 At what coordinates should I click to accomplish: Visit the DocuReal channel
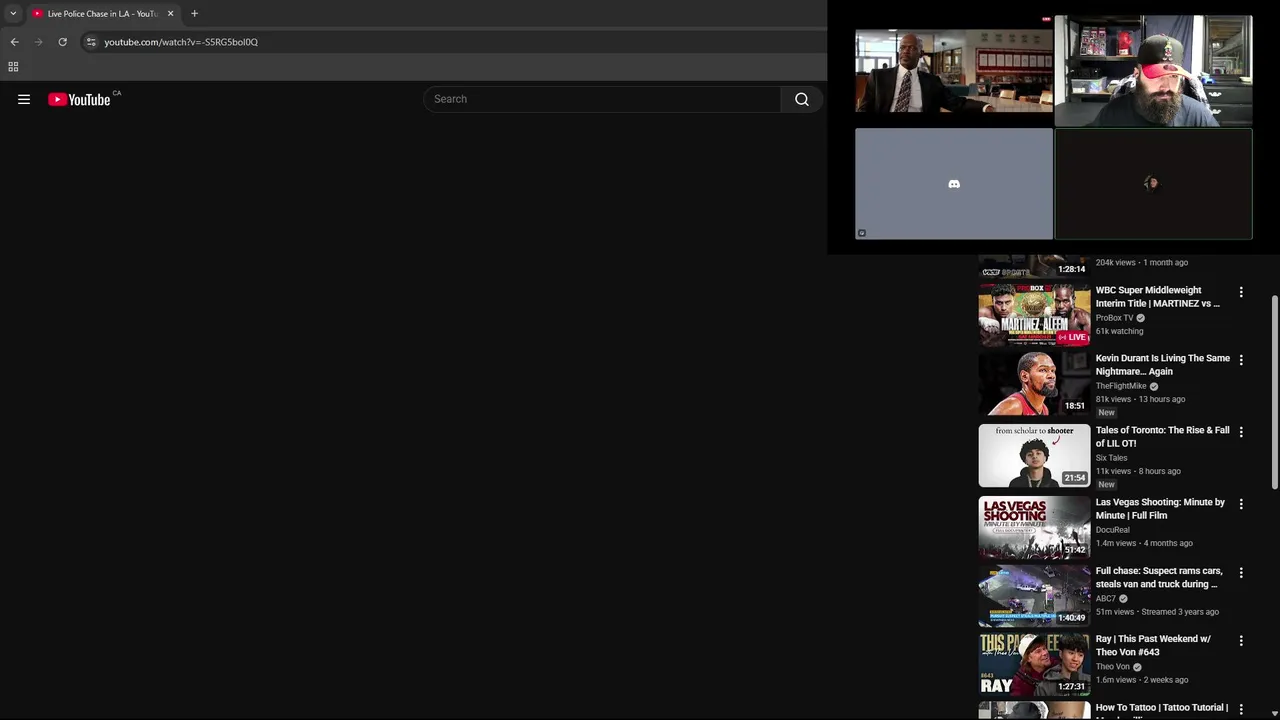click(x=1112, y=530)
